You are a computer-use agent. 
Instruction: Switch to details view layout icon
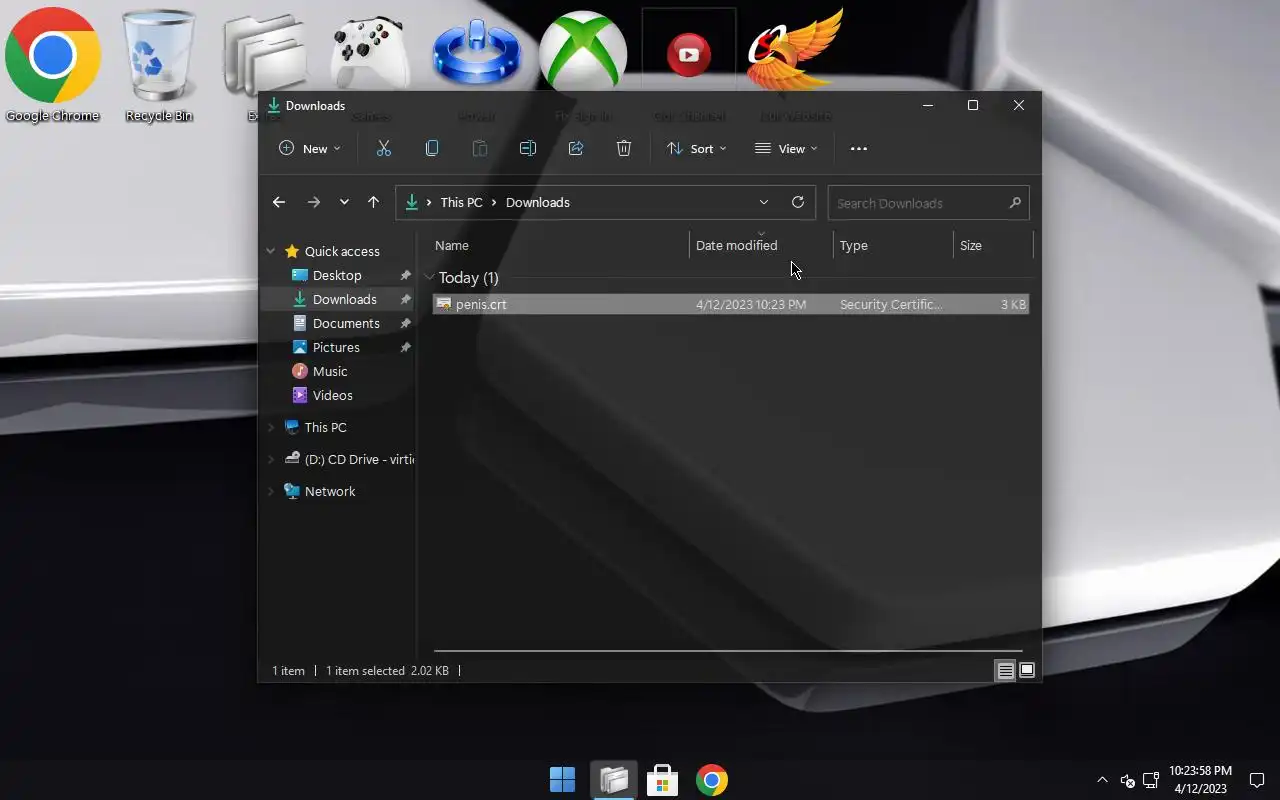point(1006,671)
